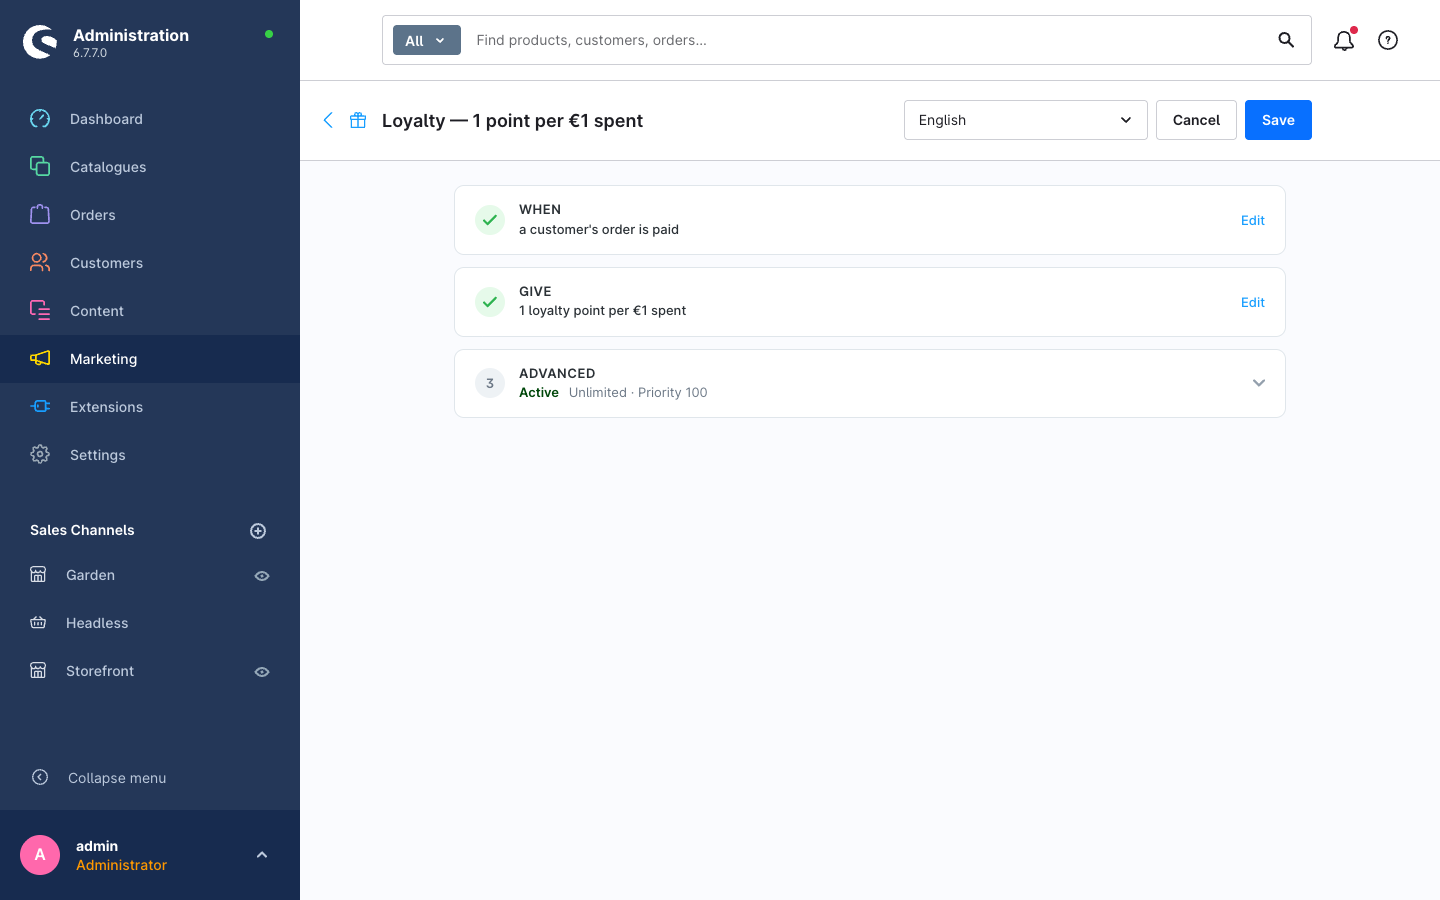The height and width of the screenshot is (900, 1440).
Task: Select the Headless sales channel
Action: click(x=97, y=623)
